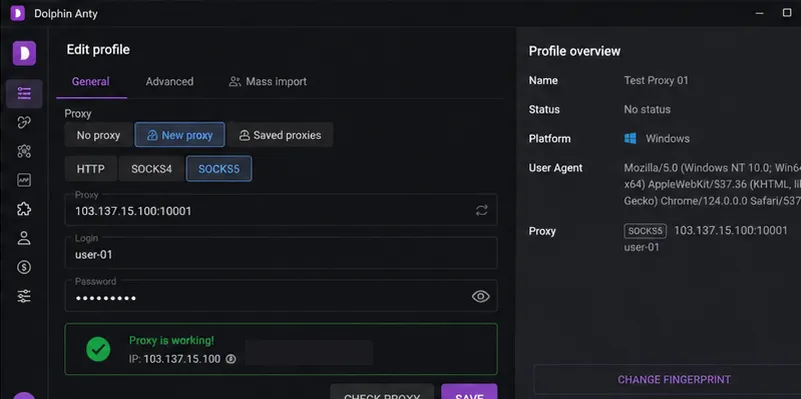The image size is (801, 399).
Task: Click the Password input field
Action: pyautogui.click(x=281, y=296)
